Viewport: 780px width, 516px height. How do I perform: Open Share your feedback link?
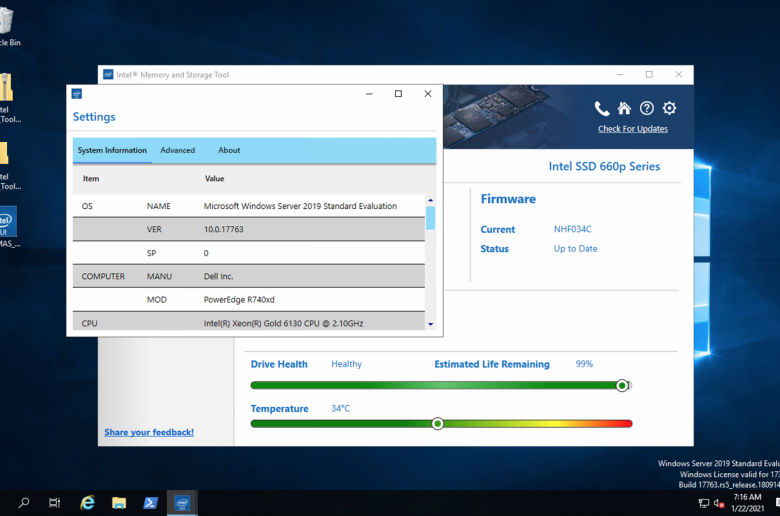(149, 432)
